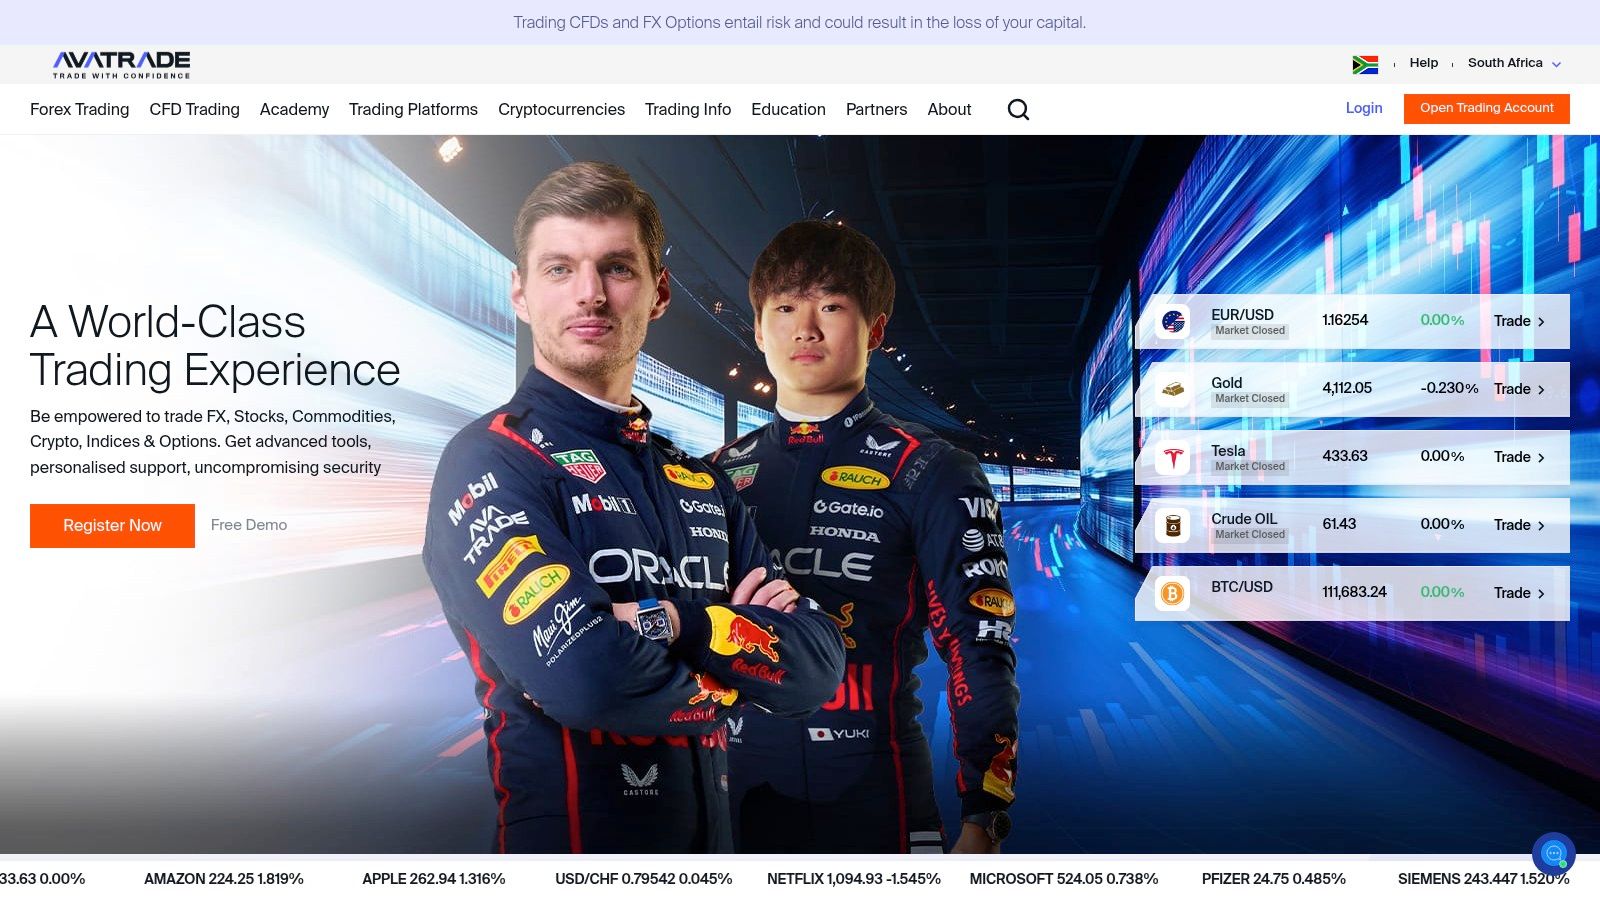1600x900 pixels.
Task: Open the Trading Info menu
Action: tap(688, 109)
